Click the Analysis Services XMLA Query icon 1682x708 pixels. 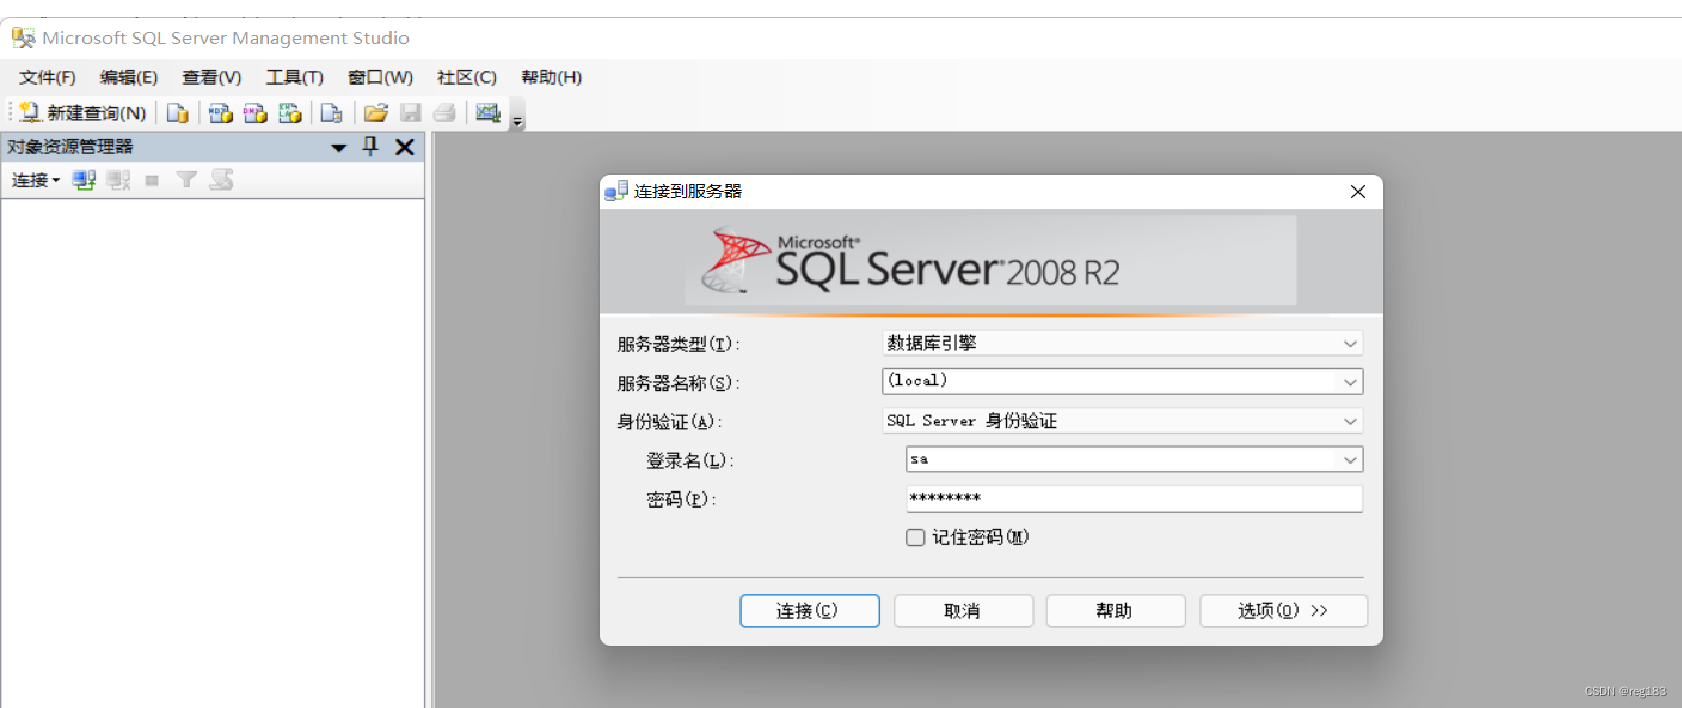(290, 113)
